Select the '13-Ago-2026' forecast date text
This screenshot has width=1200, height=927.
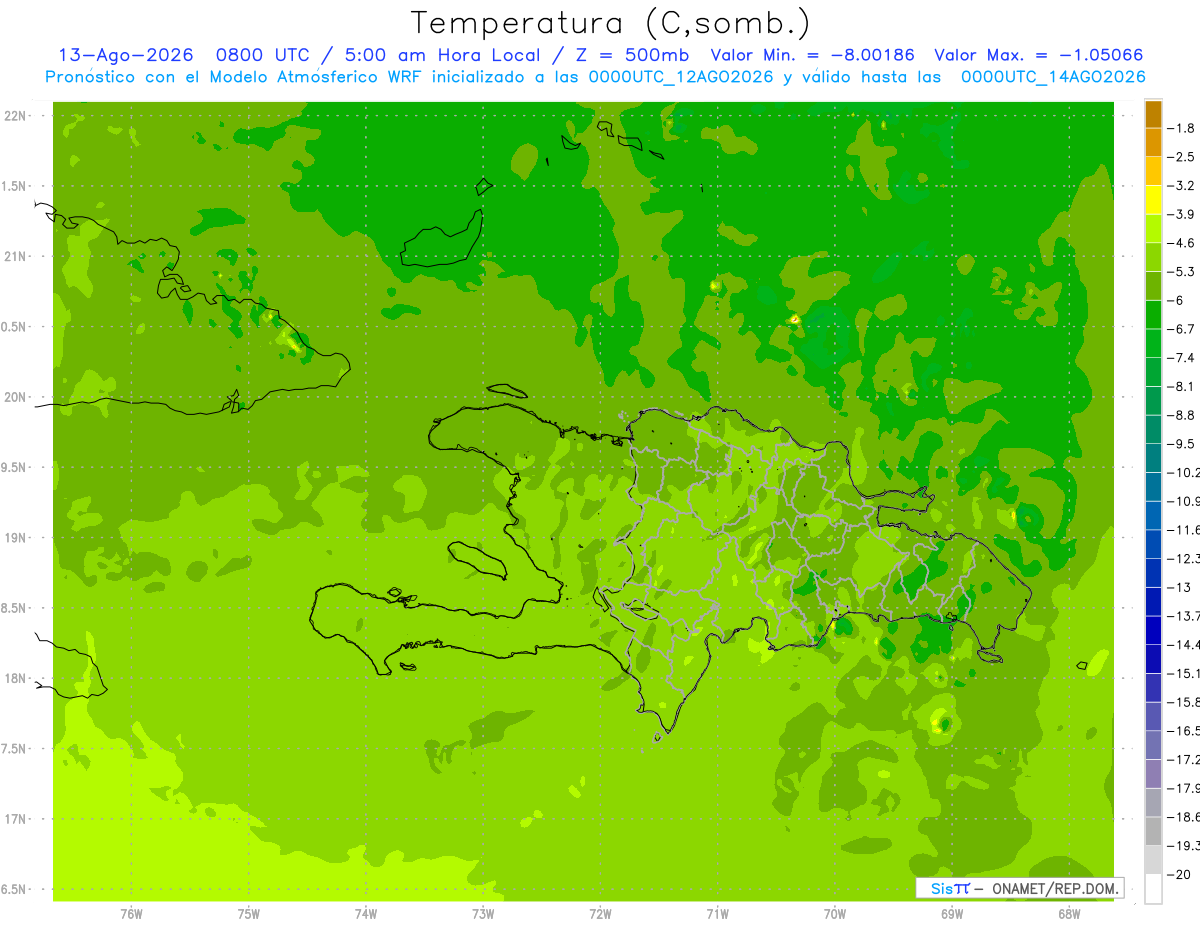click(126, 55)
